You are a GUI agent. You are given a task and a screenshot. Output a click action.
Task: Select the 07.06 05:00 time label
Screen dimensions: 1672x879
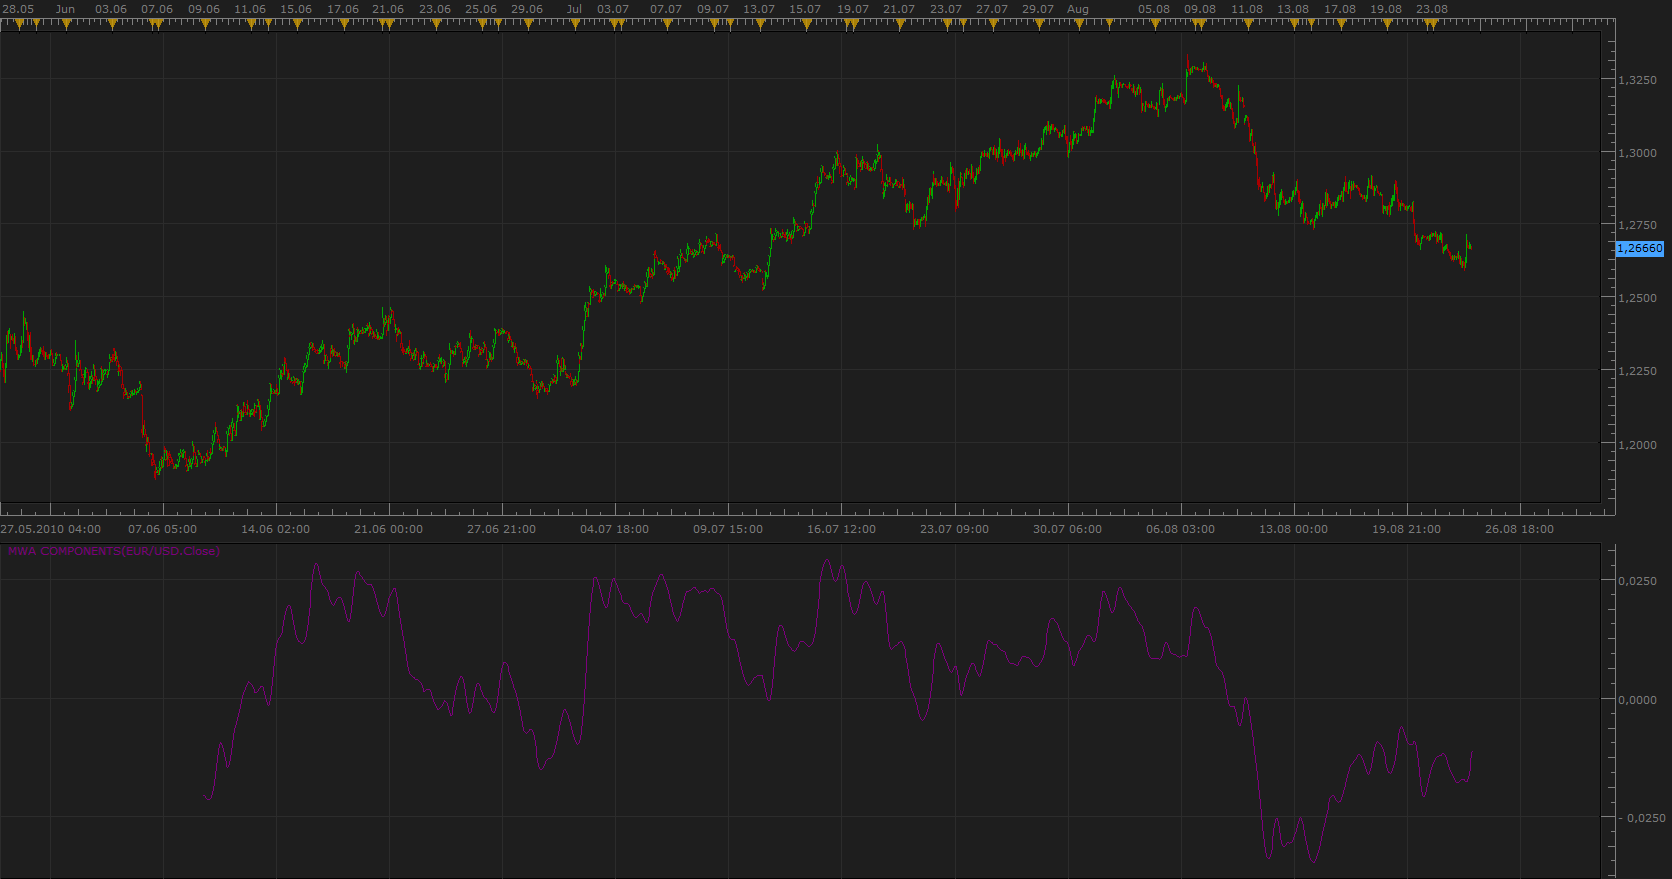pyautogui.click(x=163, y=529)
